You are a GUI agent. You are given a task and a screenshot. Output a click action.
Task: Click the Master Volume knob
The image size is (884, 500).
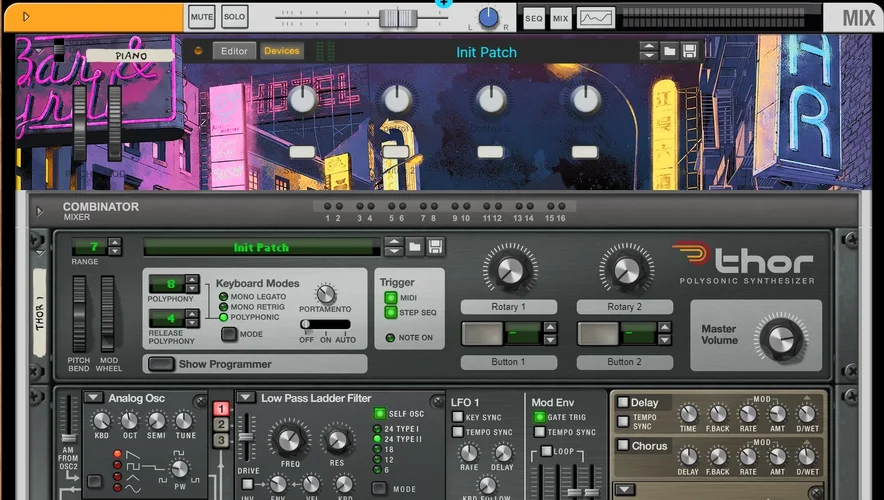pyautogui.click(x=779, y=340)
